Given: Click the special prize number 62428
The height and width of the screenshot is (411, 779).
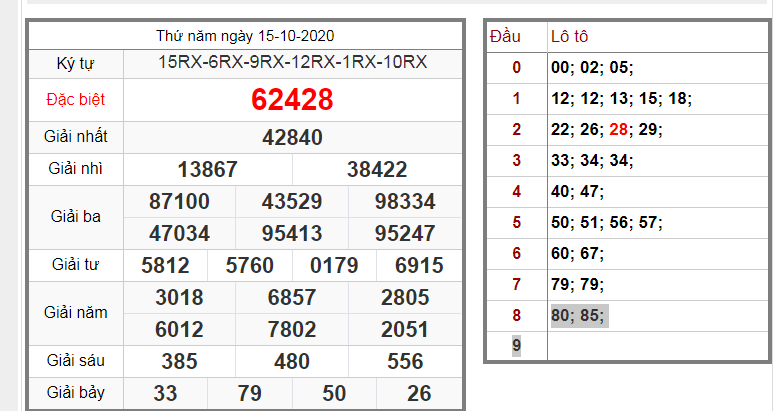Looking at the screenshot, I should tap(292, 100).
